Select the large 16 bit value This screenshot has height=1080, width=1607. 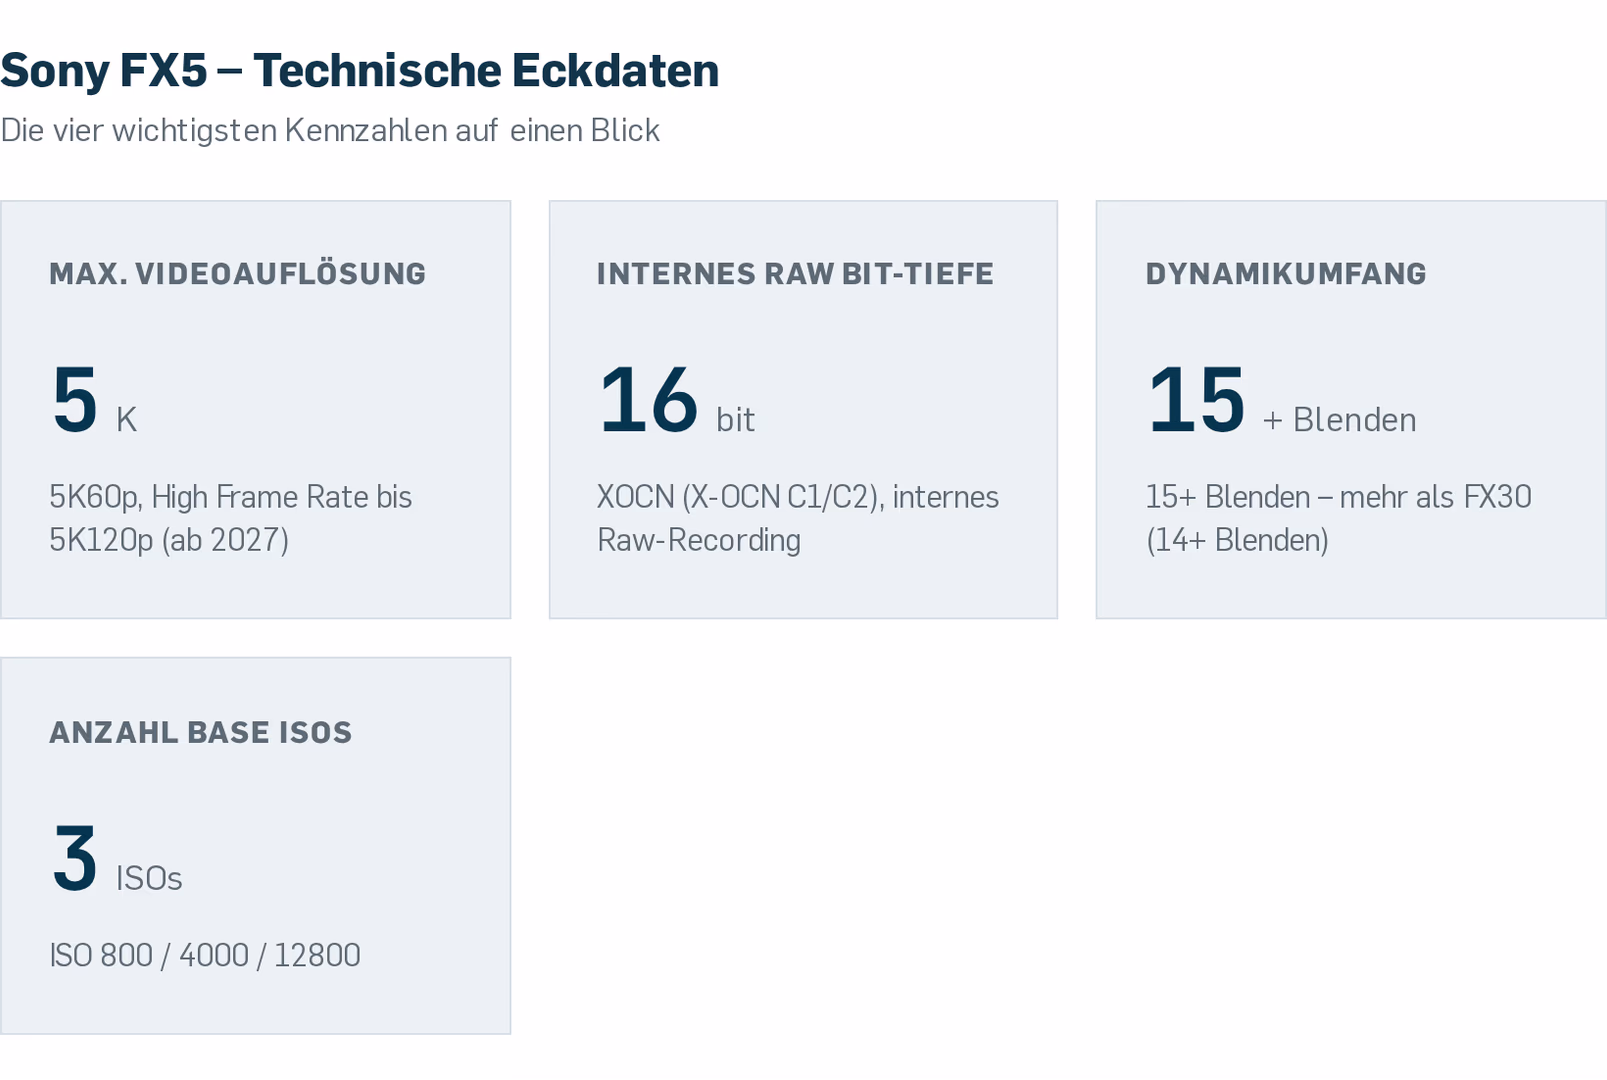[x=676, y=400]
